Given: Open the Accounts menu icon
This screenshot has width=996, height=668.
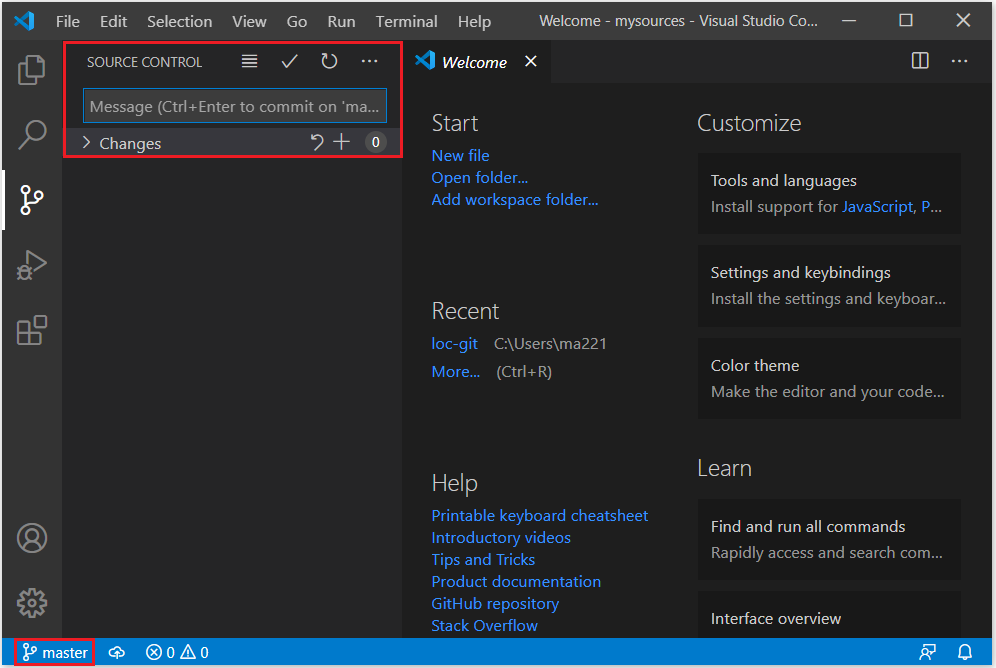Looking at the screenshot, I should 31,538.
